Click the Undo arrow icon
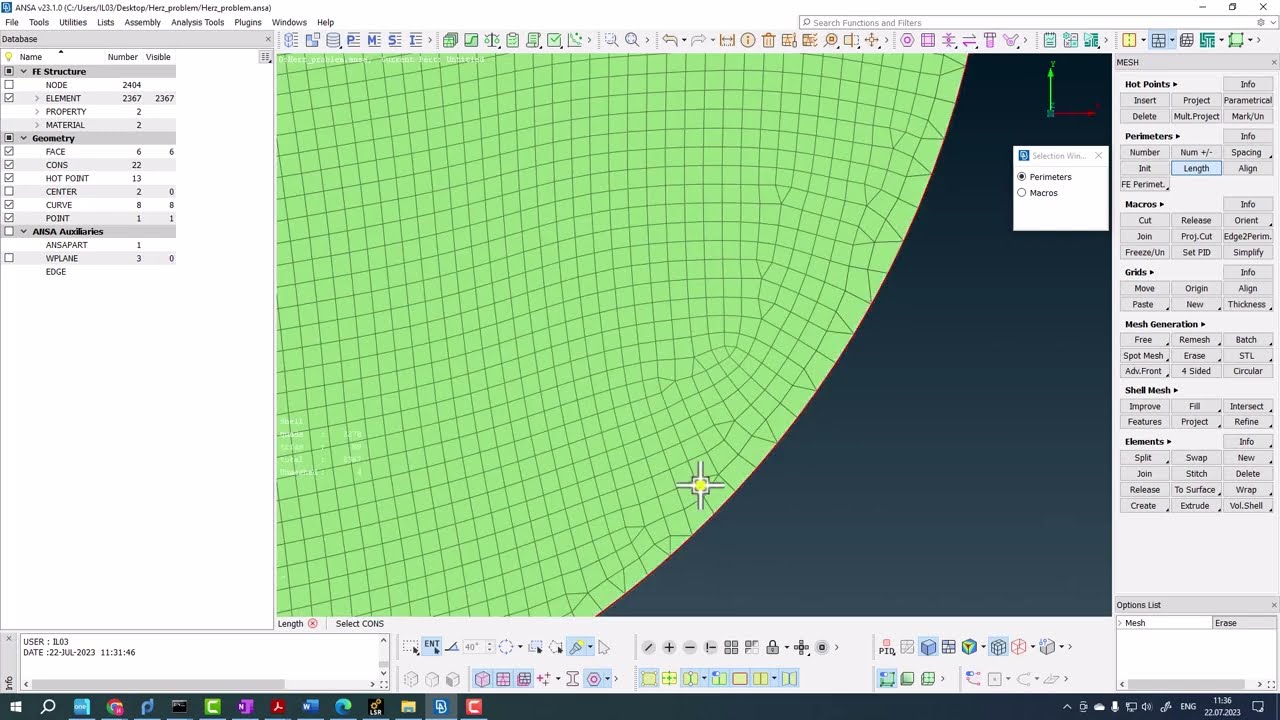 point(669,40)
